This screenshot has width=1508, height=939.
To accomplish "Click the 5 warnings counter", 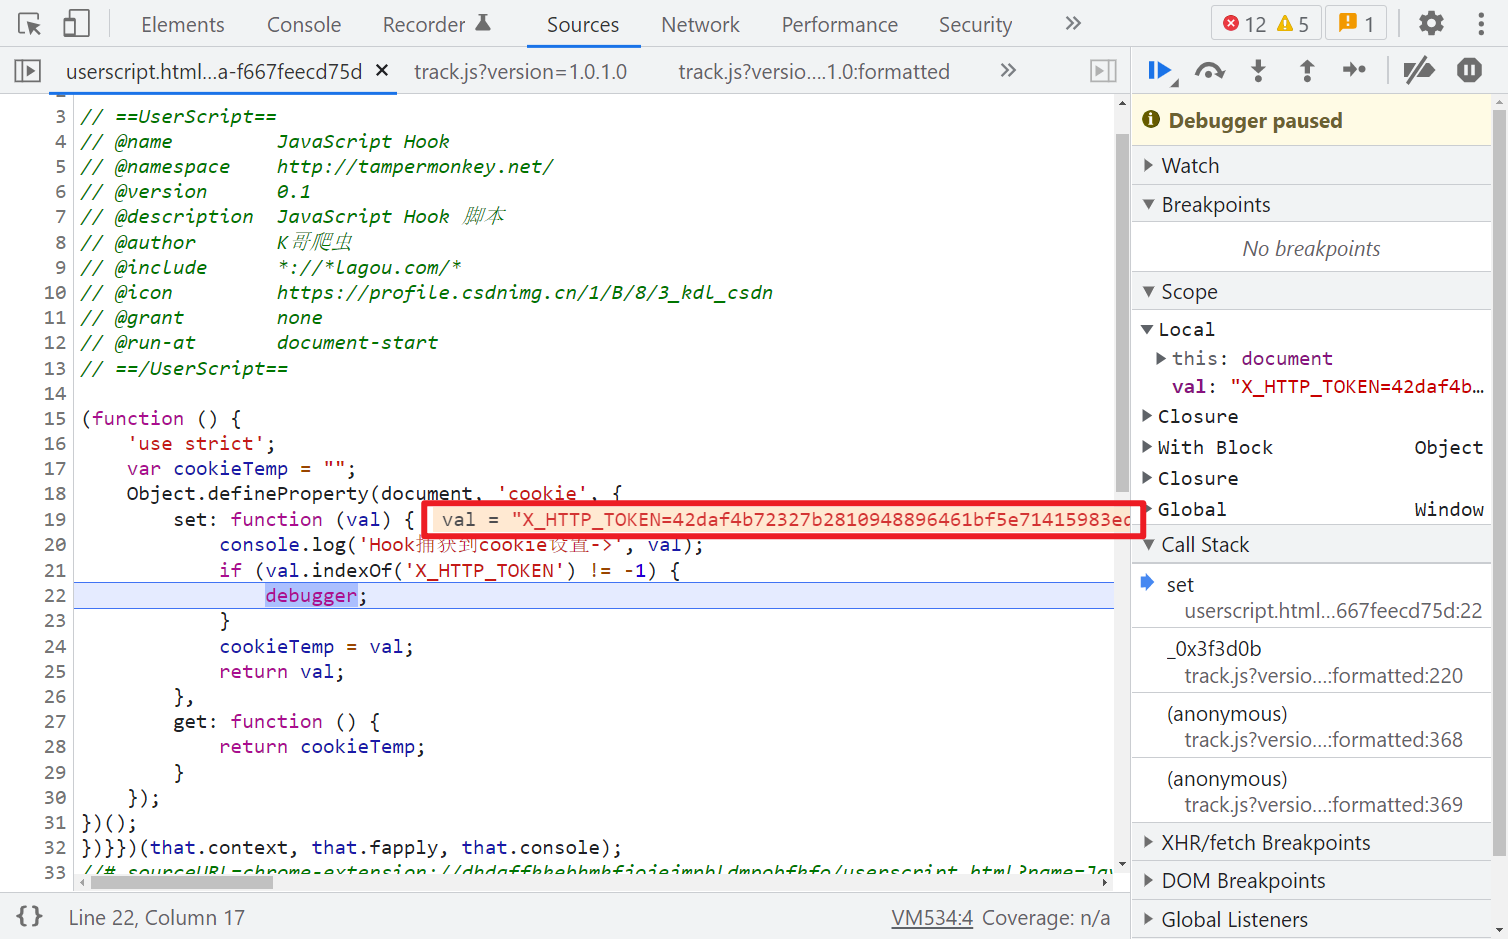I will point(1293,24).
